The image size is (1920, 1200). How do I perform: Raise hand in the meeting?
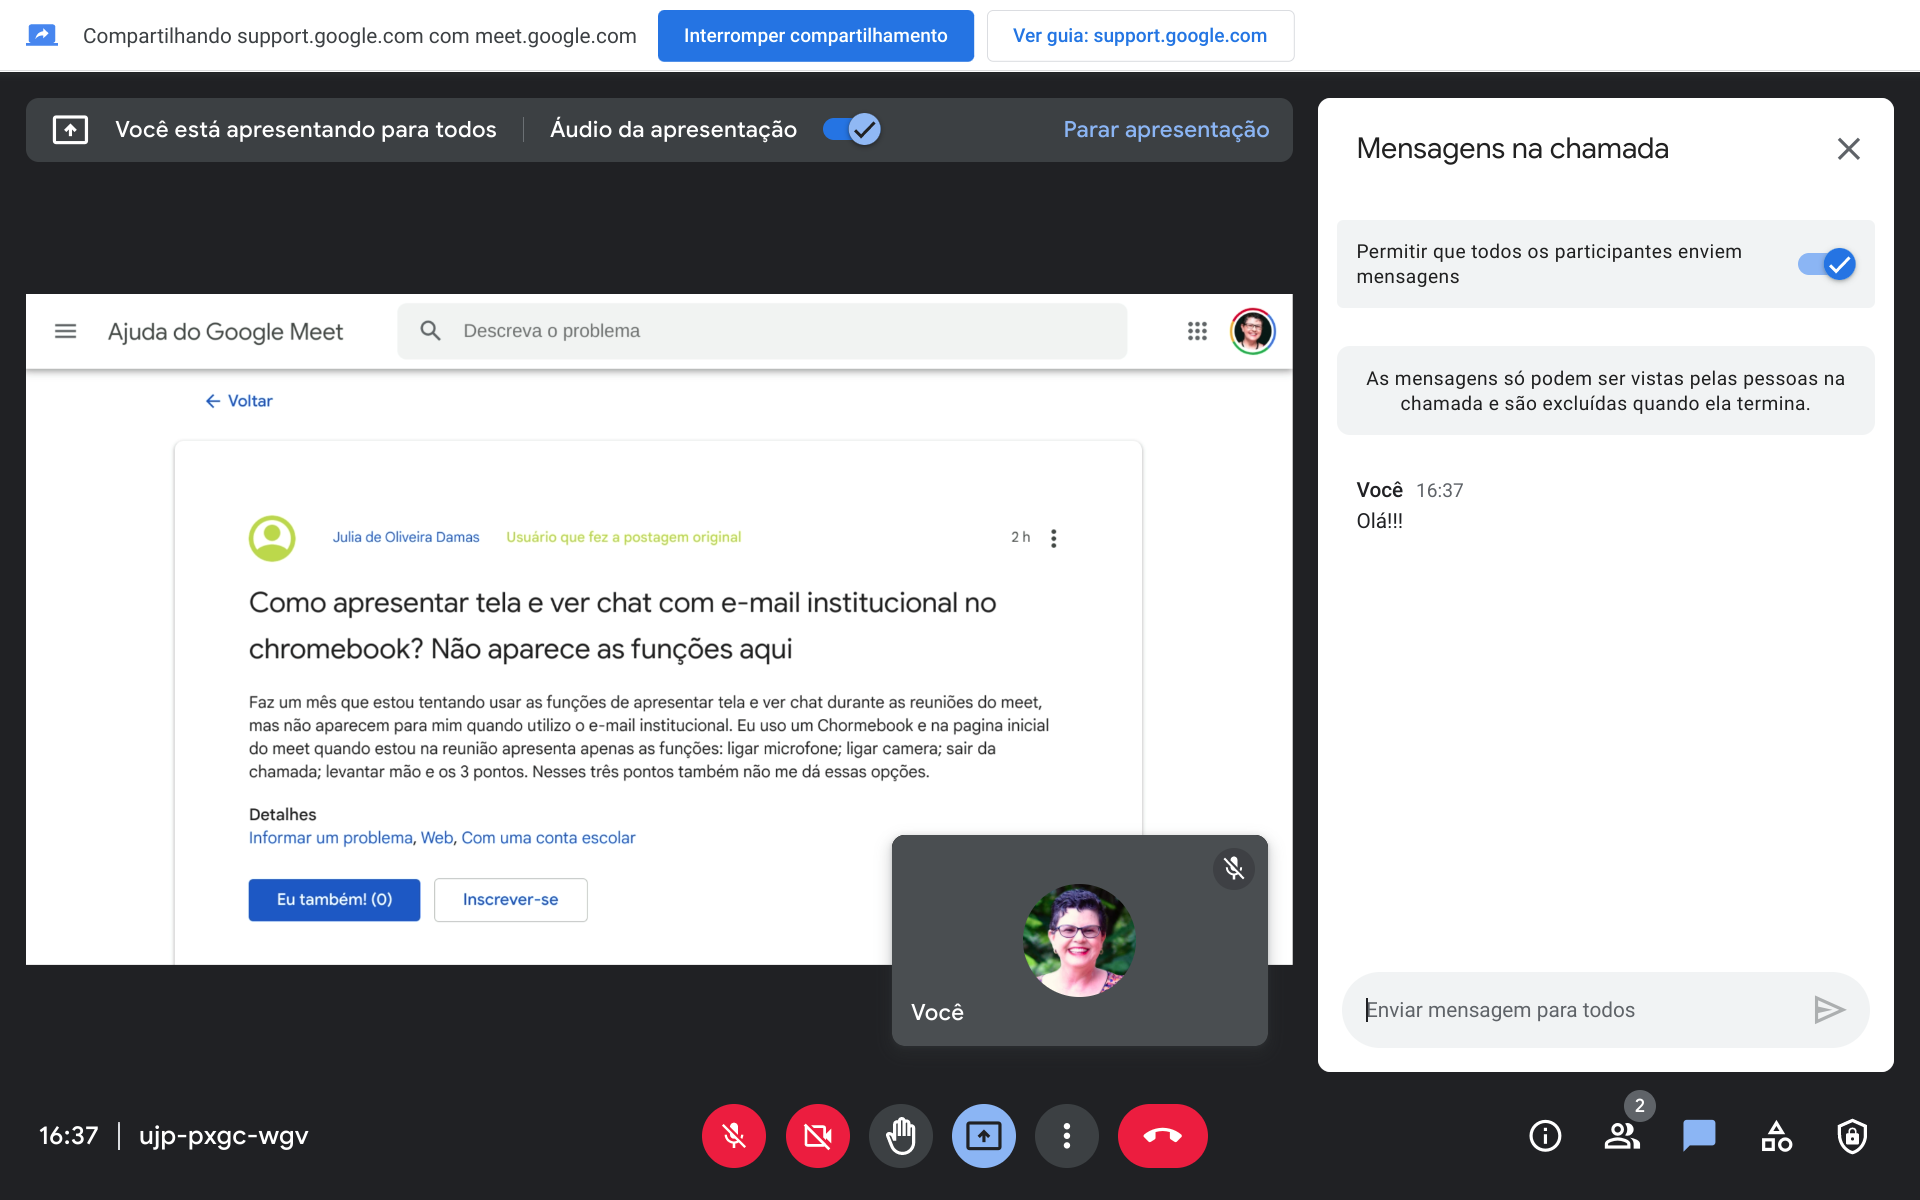click(x=901, y=1136)
